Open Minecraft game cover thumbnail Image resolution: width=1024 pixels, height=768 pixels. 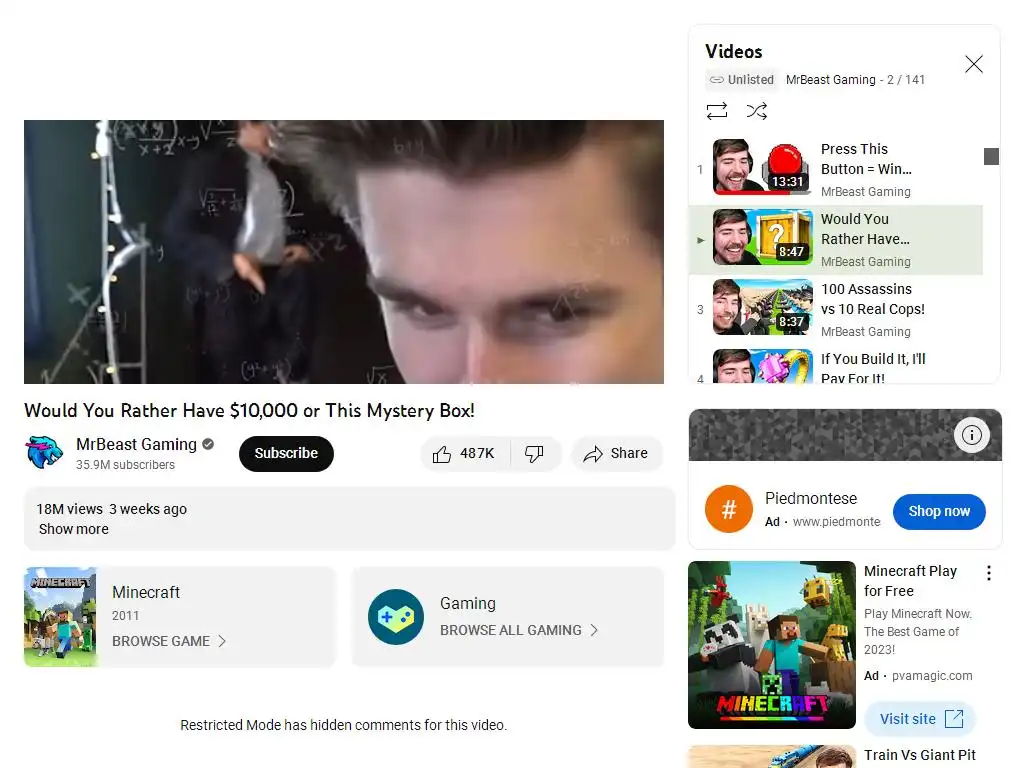pos(61,616)
